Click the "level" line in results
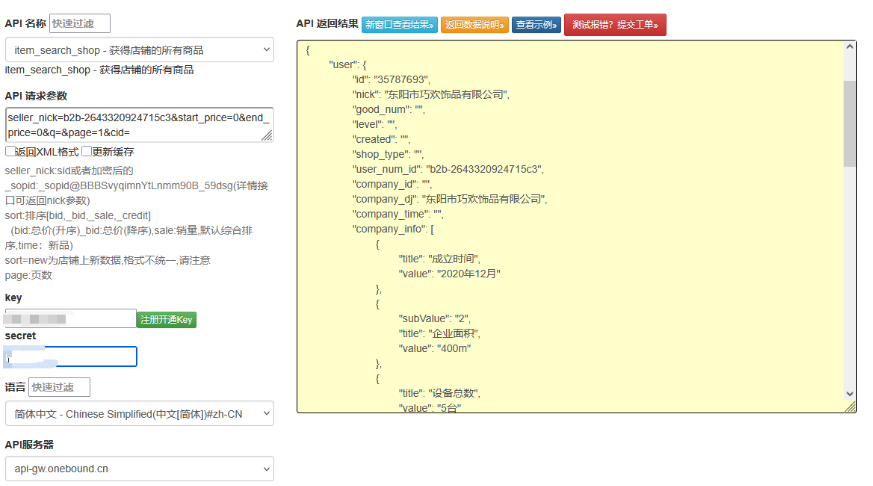Screen dimensions: 873x486 375,124
